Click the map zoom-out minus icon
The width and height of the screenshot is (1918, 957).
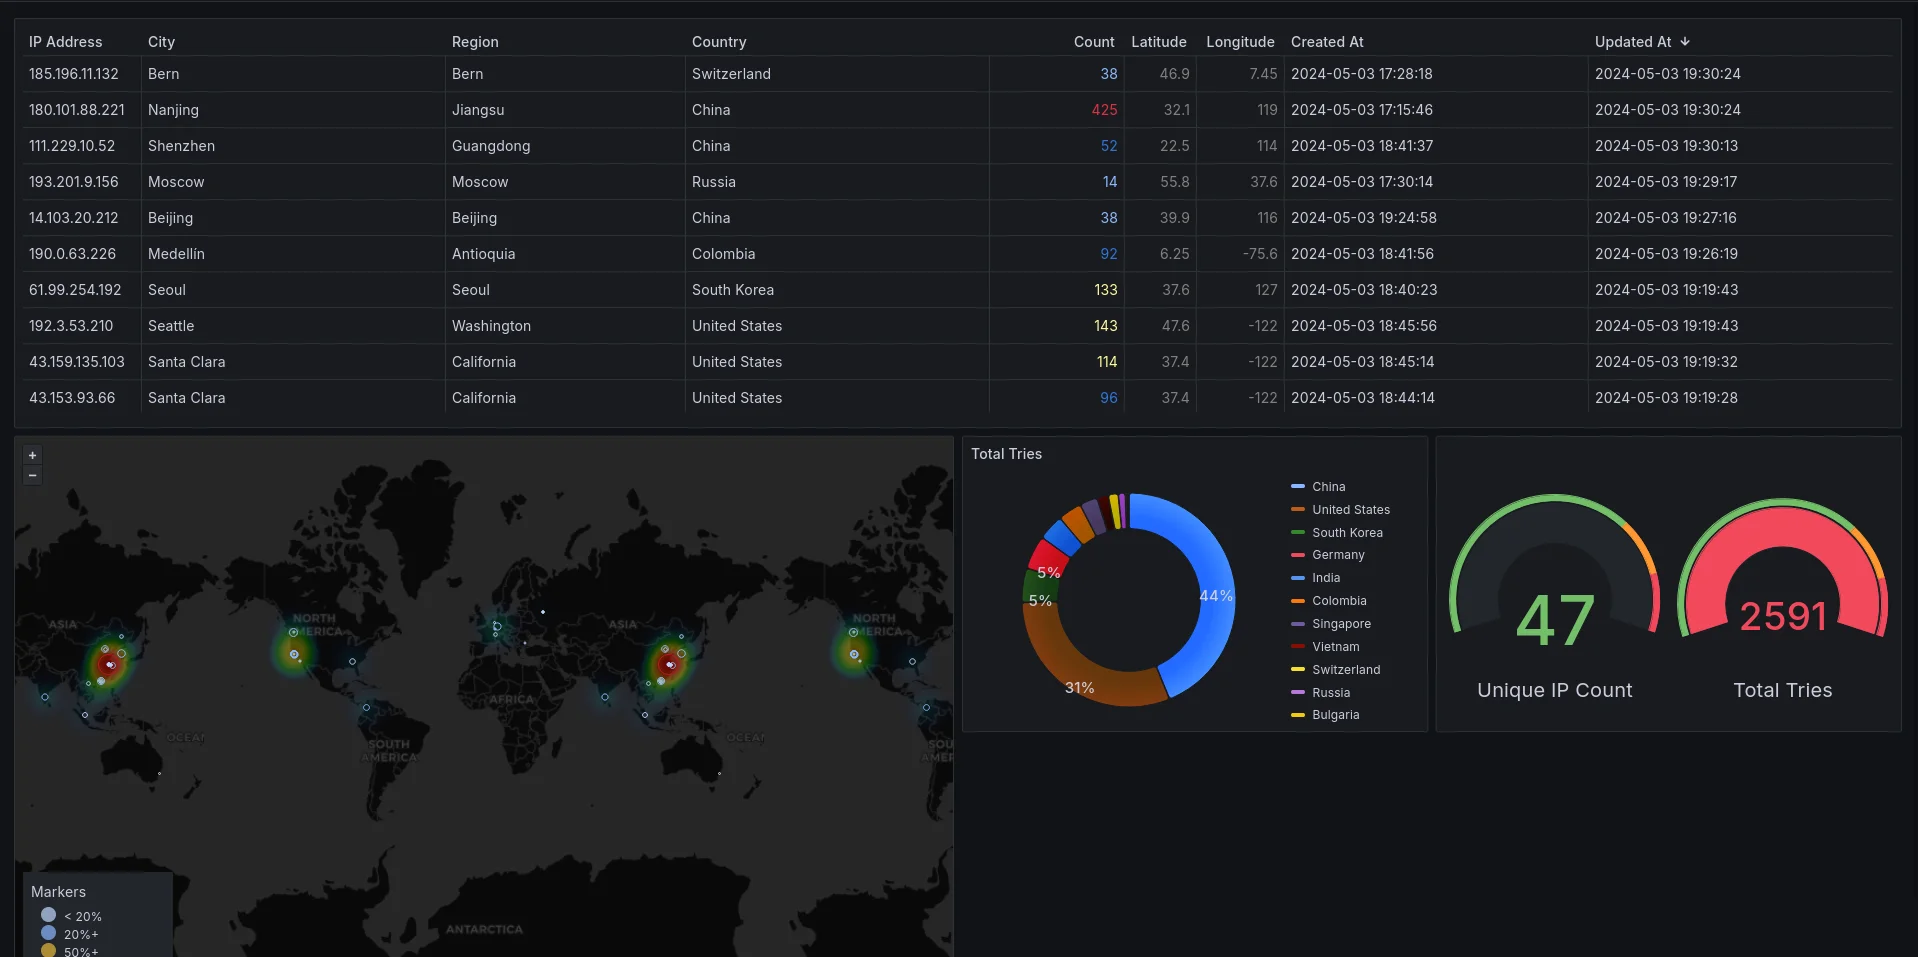tap(32, 475)
